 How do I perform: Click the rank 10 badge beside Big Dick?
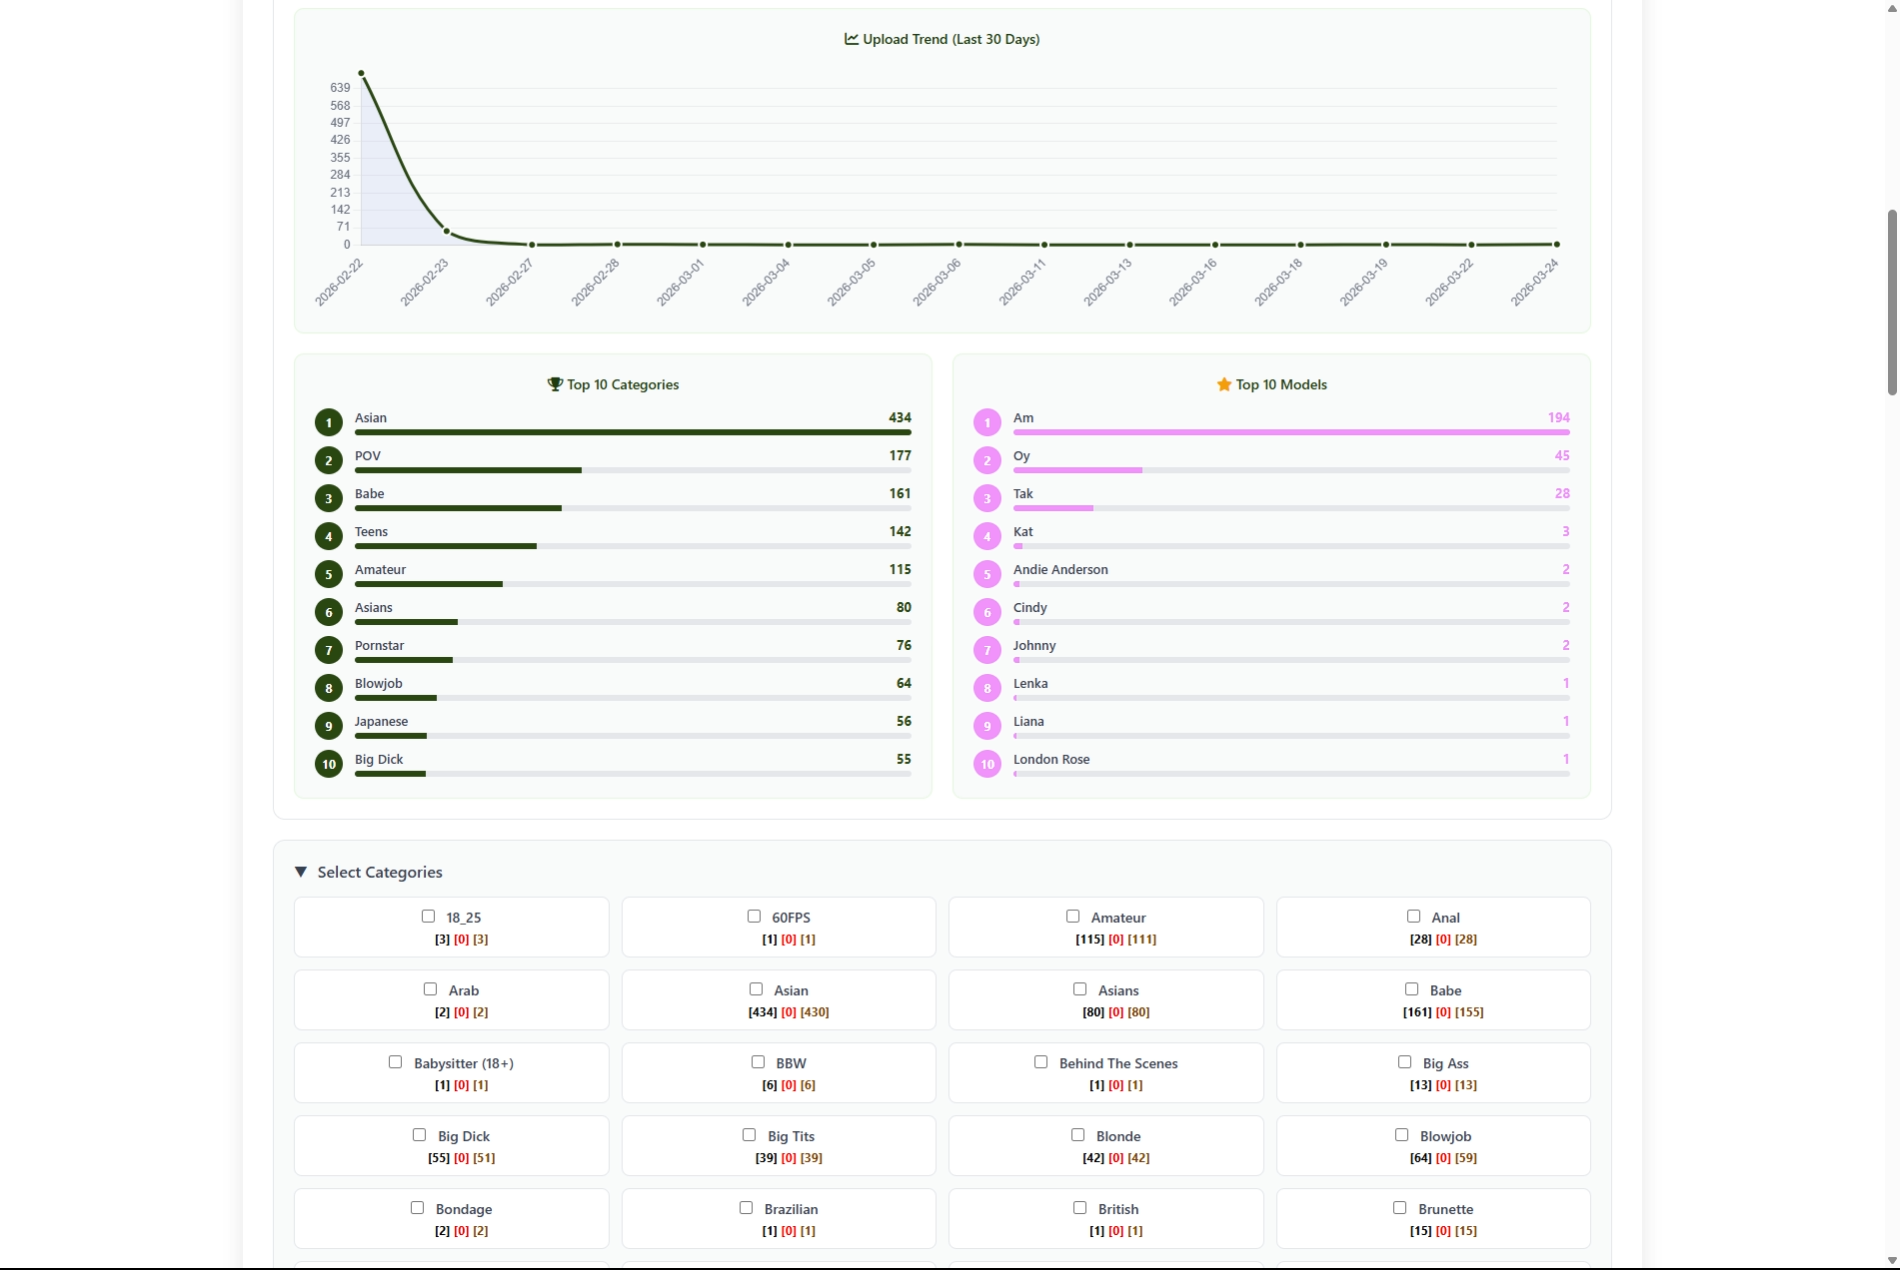328,764
